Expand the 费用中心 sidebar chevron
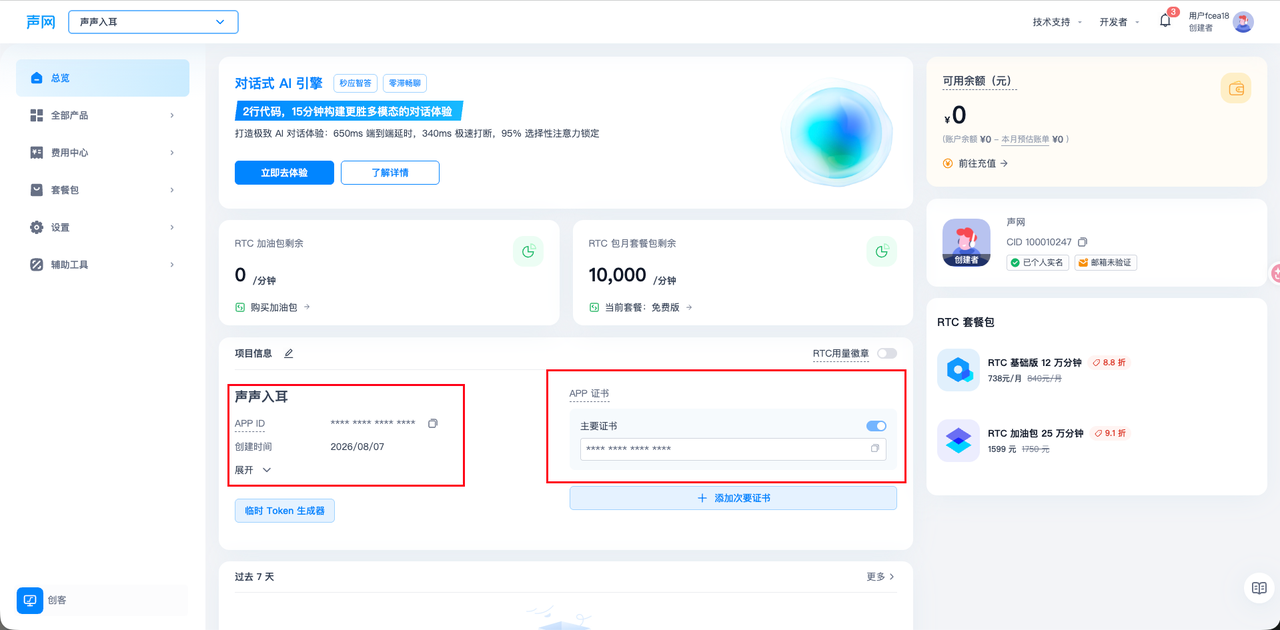The image size is (1280, 630). coord(172,153)
